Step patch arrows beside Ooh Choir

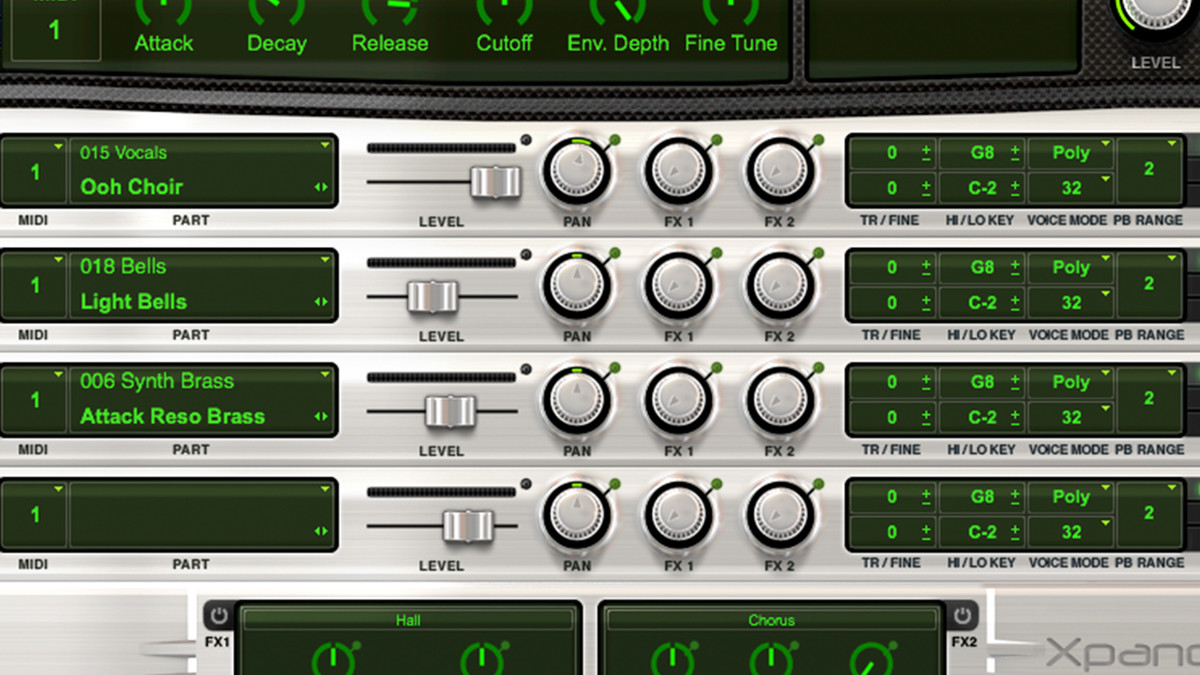coord(321,187)
